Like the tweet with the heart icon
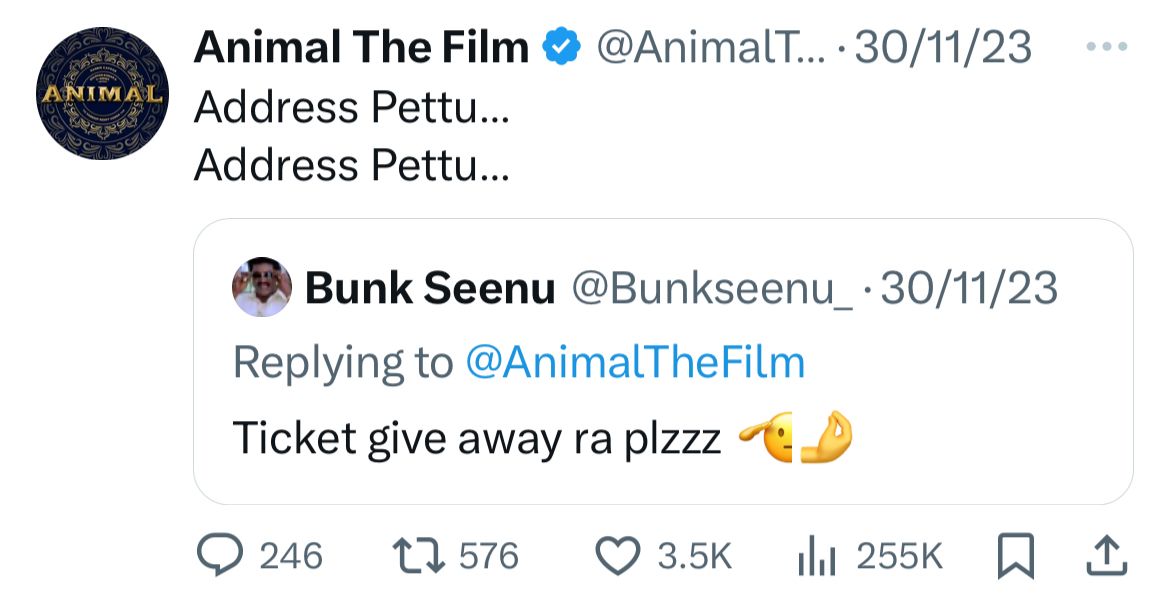The width and height of the screenshot is (1170, 615). click(617, 556)
